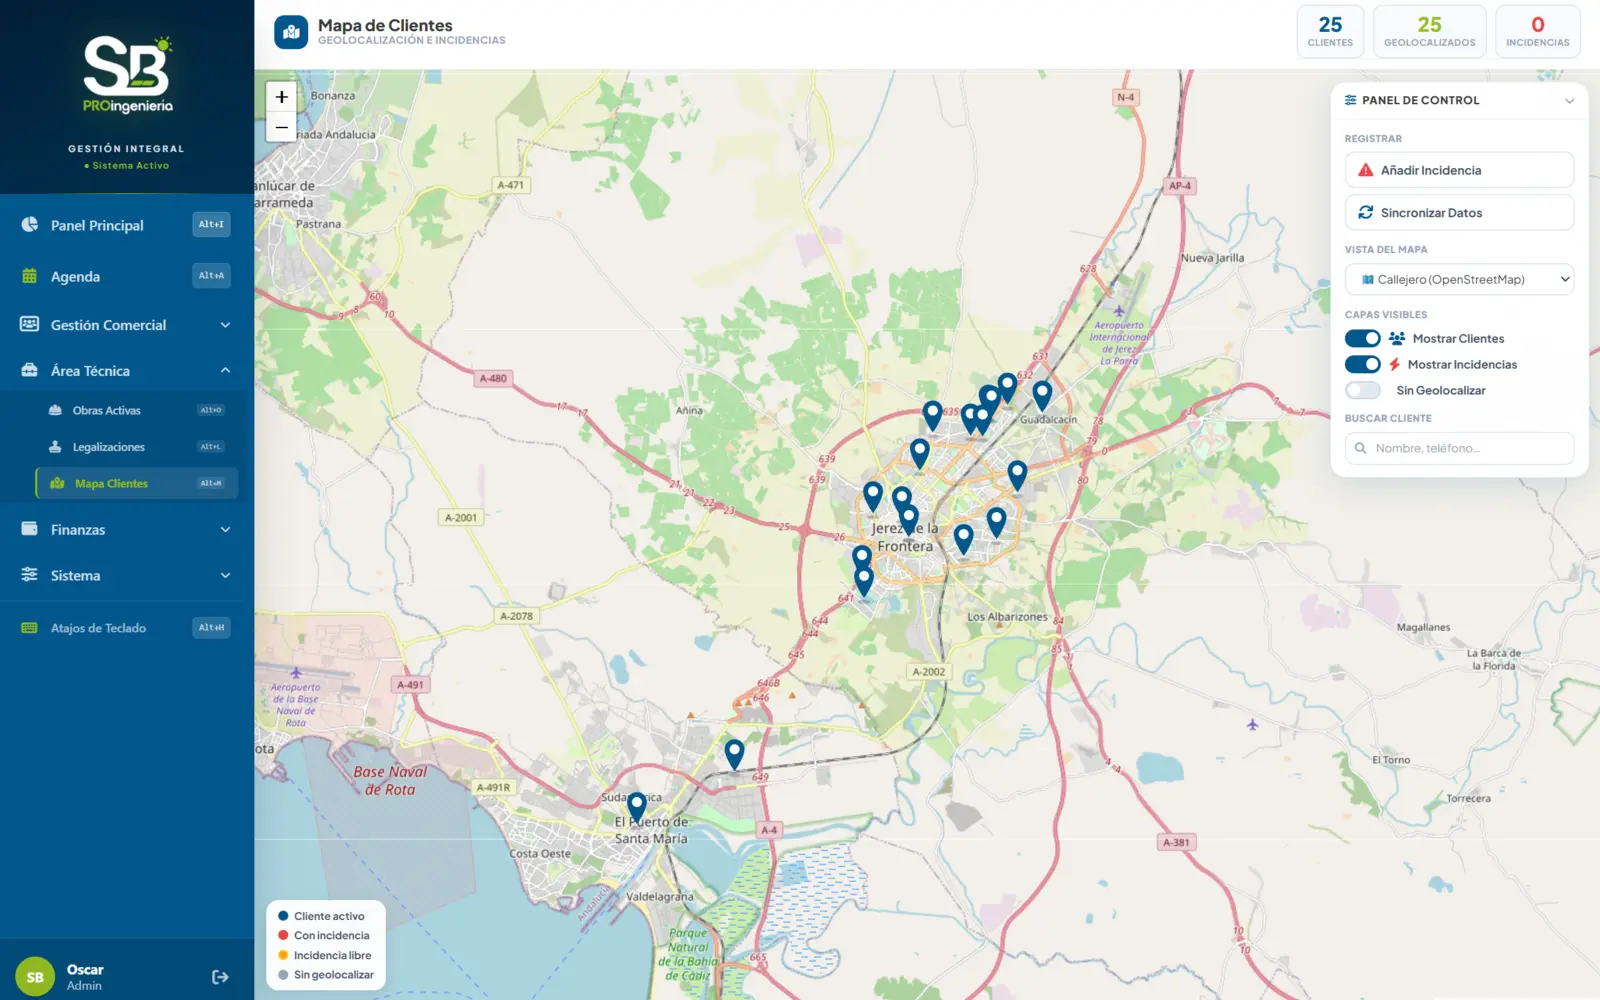Image resolution: width=1600 pixels, height=1000 pixels.
Task: Click the sync arrows icon in Sincronizar Datos
Action: (x=1366, y=212)
